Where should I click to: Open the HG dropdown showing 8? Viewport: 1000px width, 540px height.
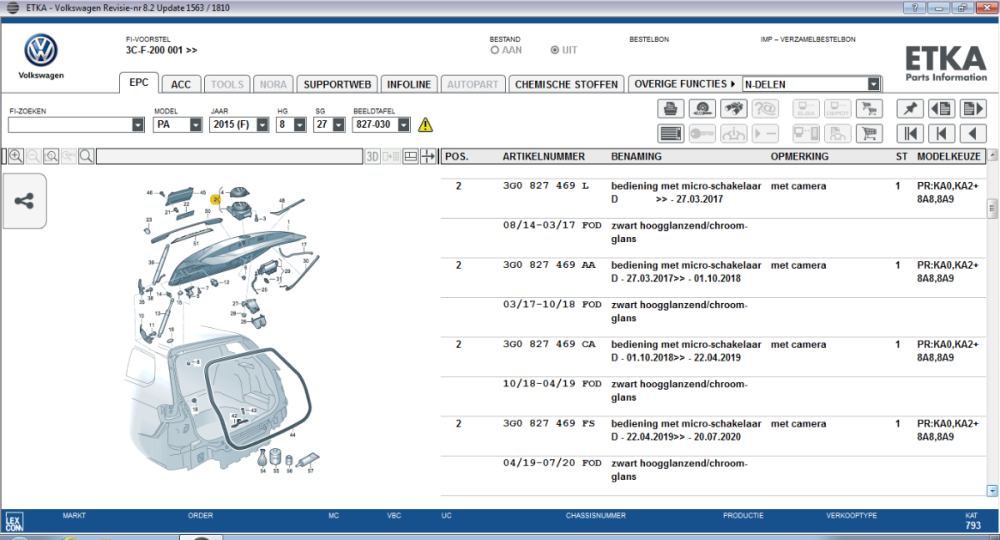(x=300, y=125)
